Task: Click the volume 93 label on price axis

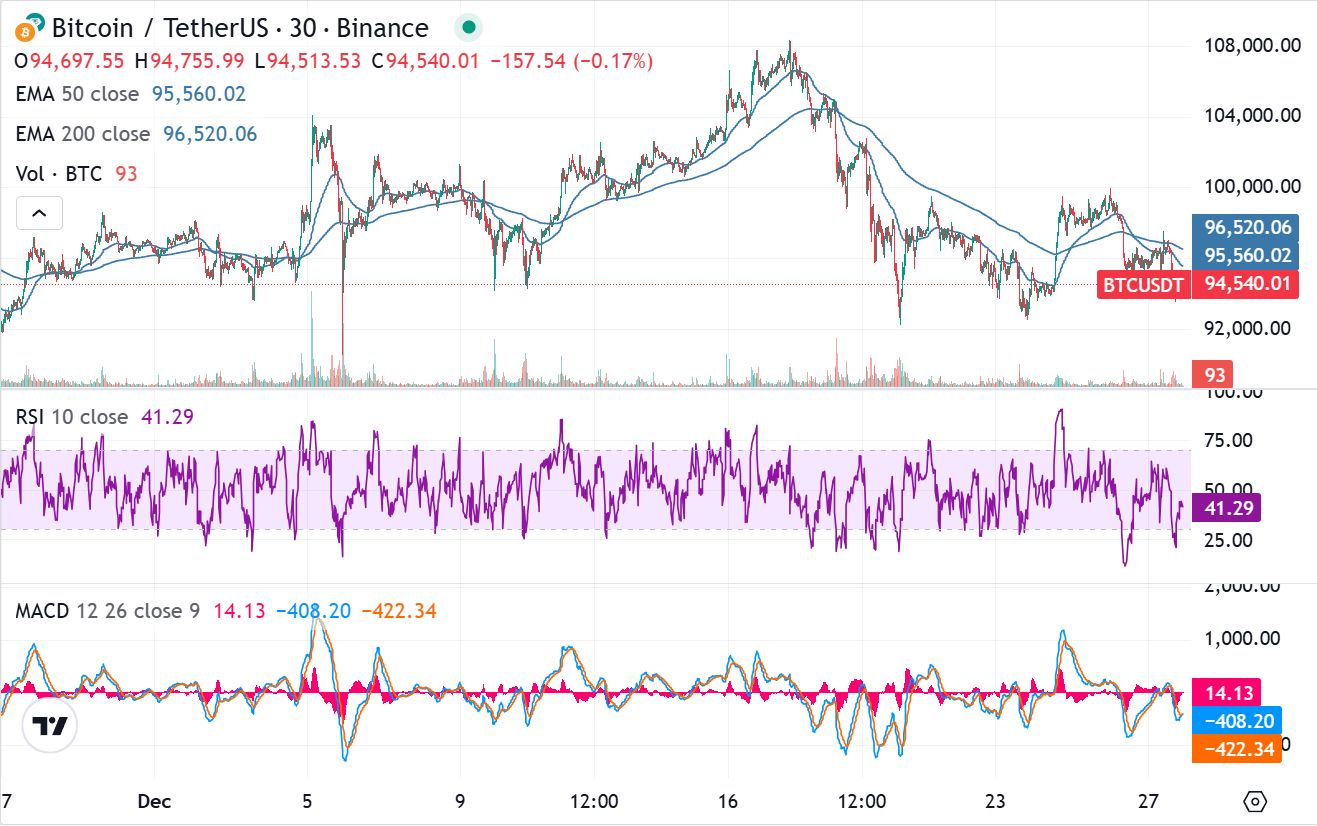Action: pyautogui.click(x=1213, y=375)
